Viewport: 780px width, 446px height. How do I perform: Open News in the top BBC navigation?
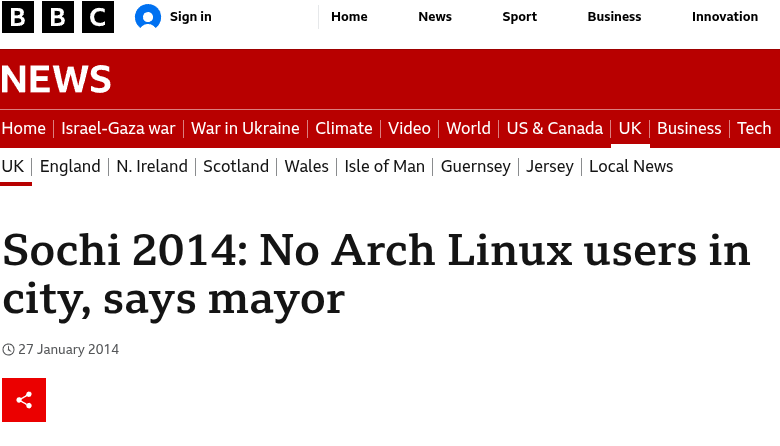point(435,17)
